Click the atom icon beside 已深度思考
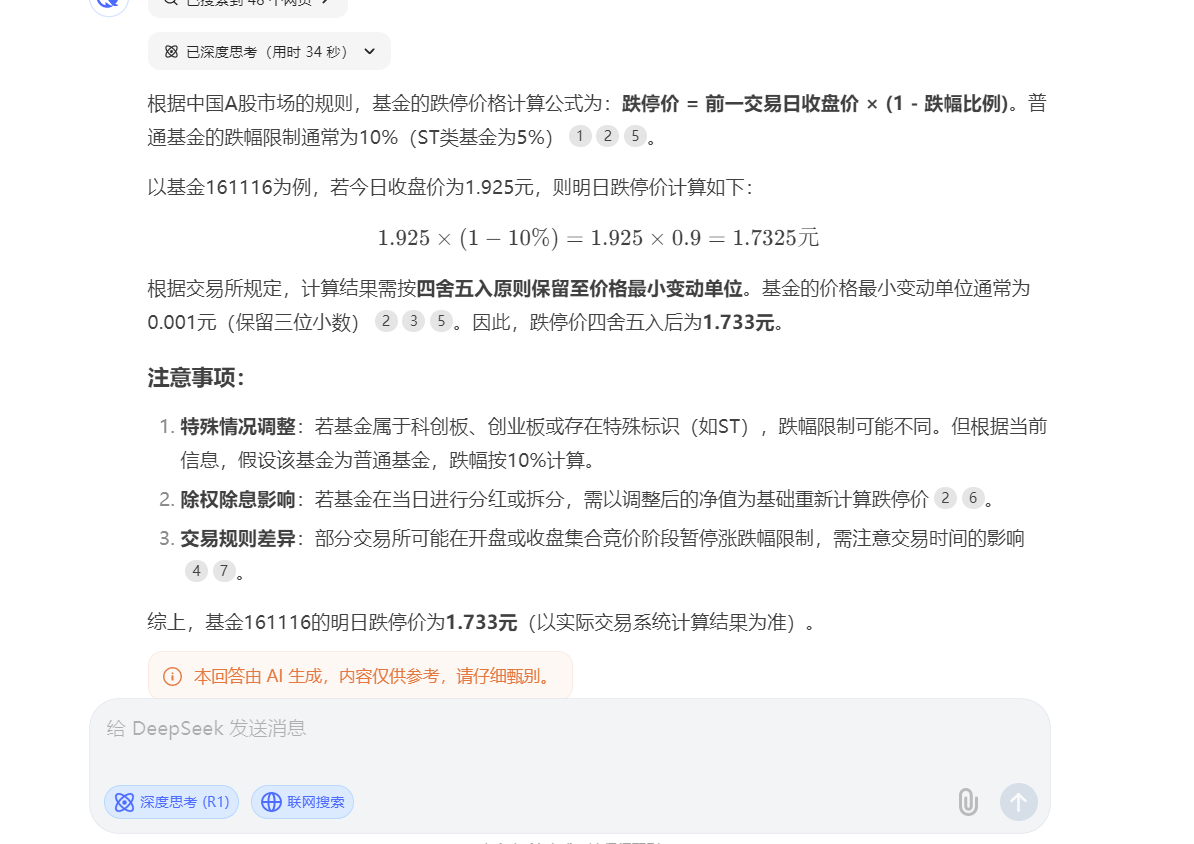Screen dimensions: 1194x844 click(x=171, y=52)
